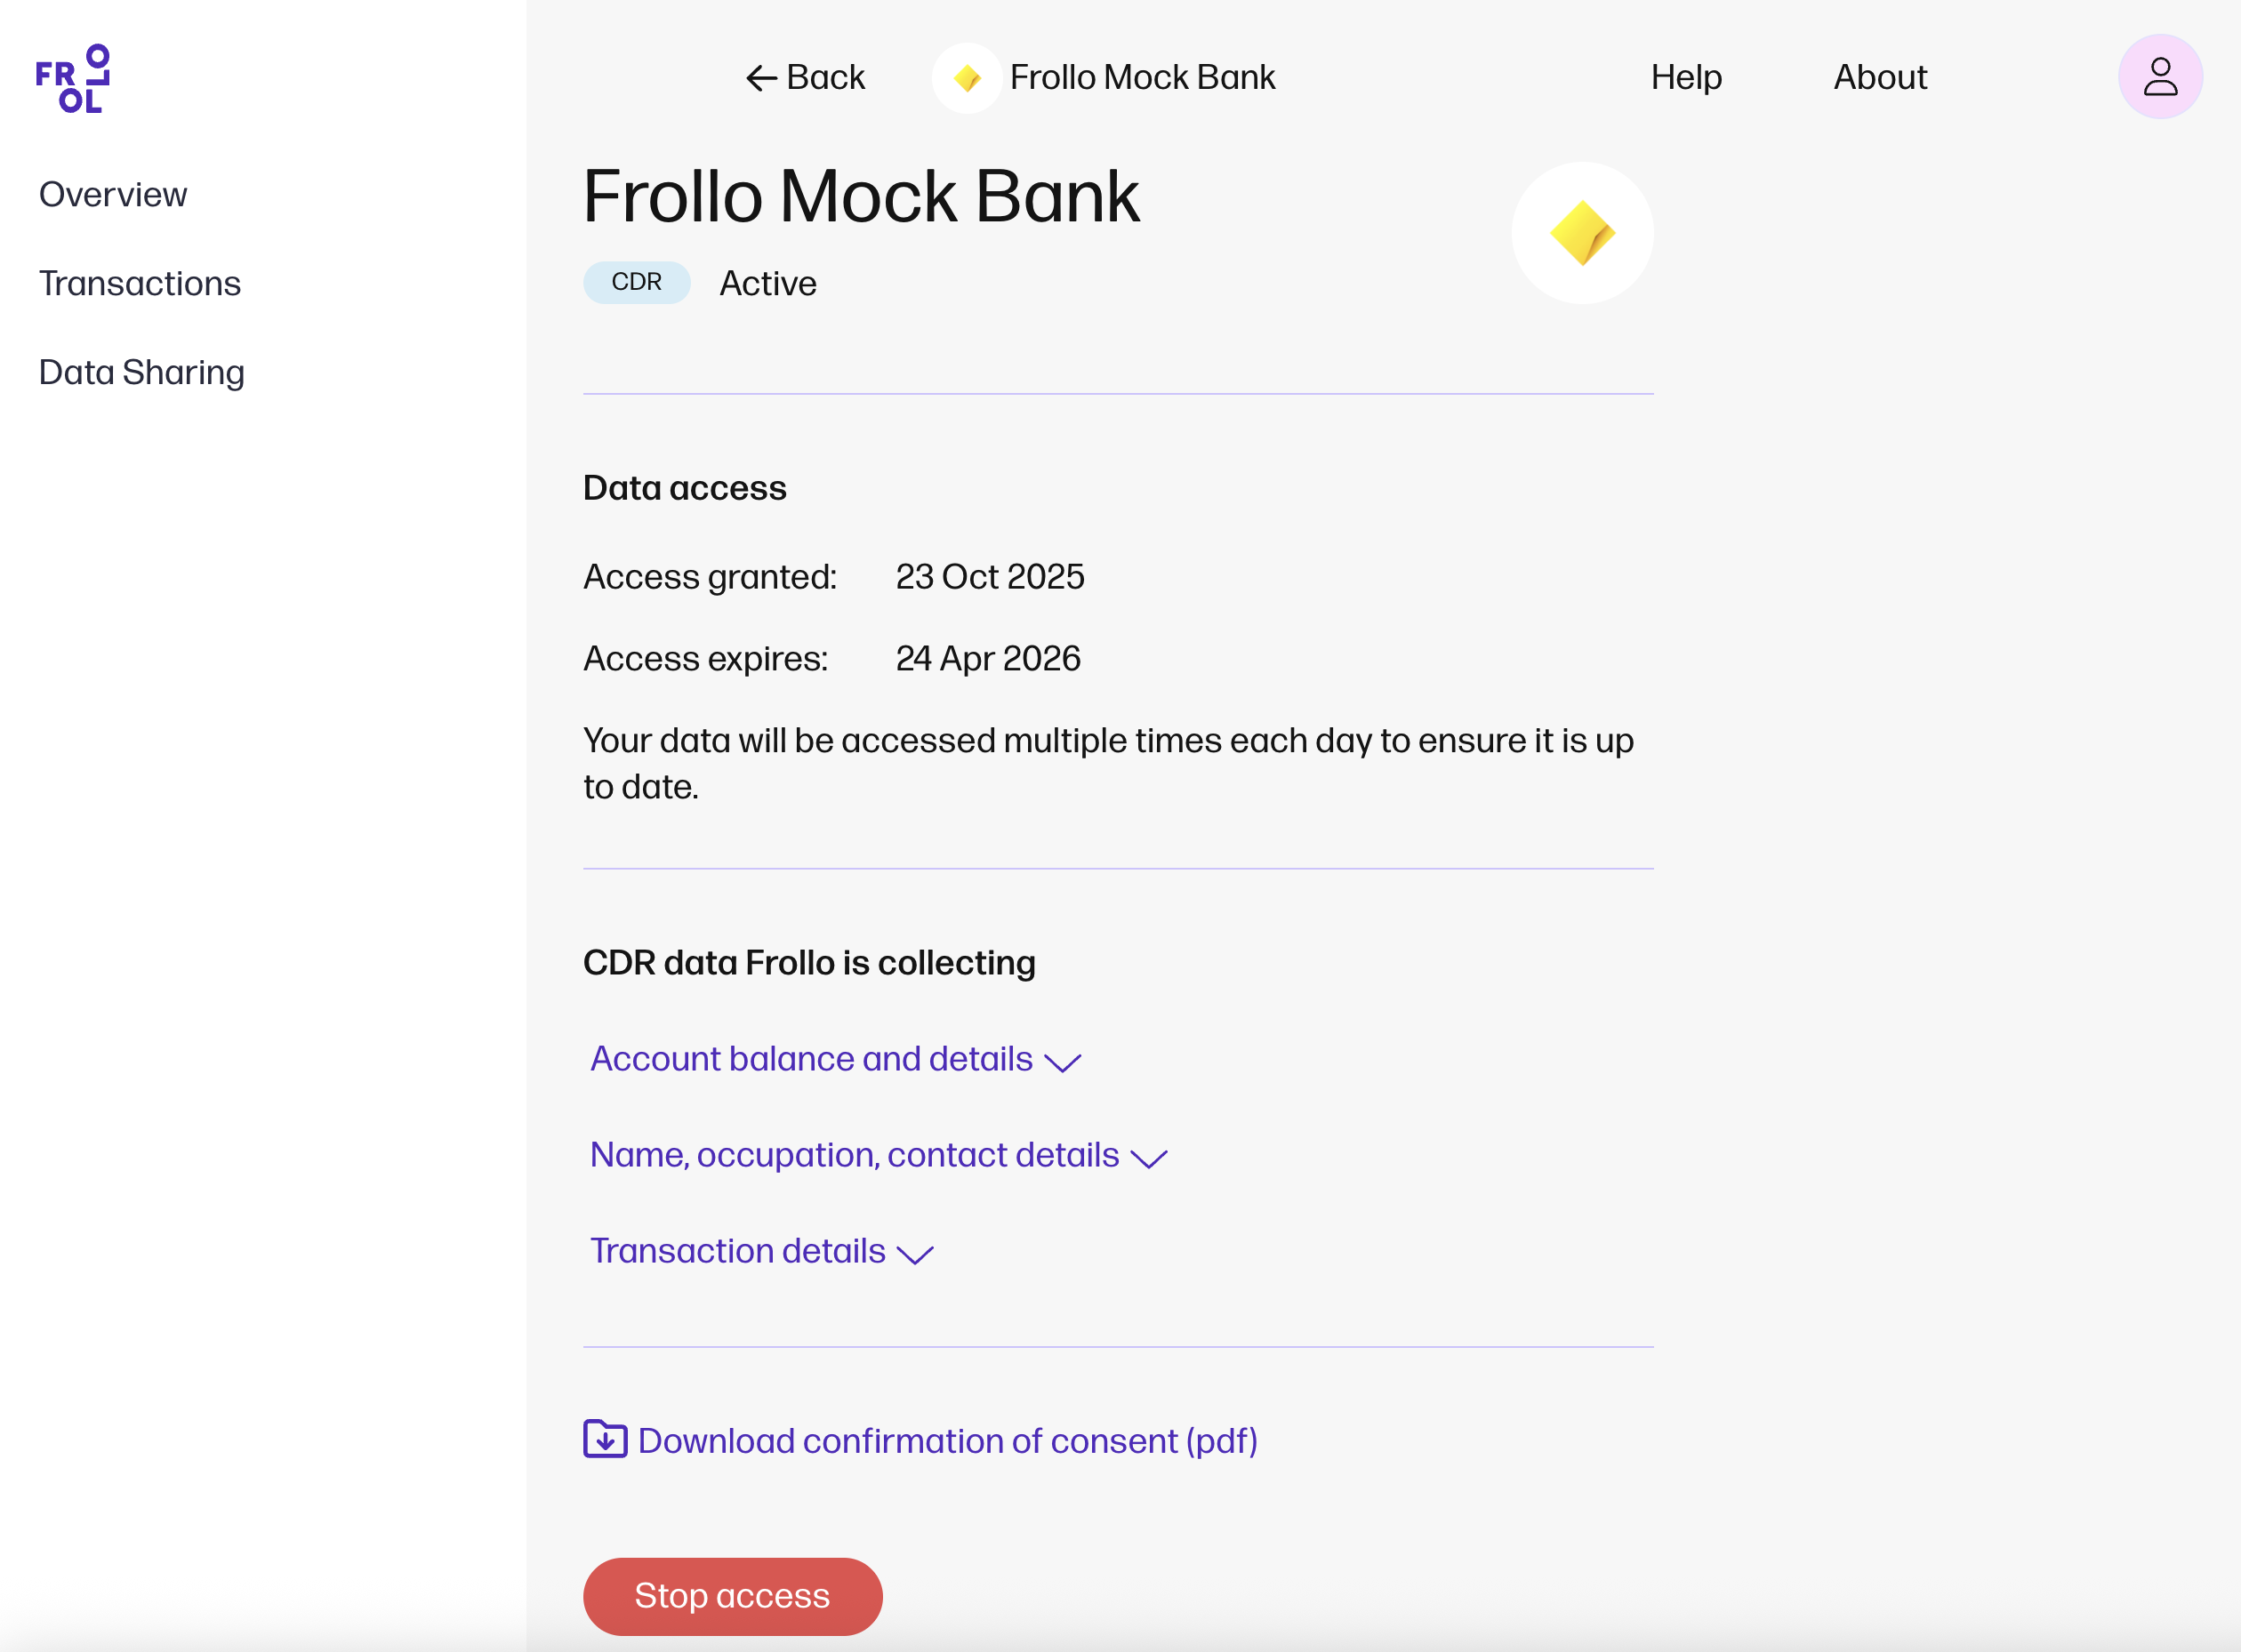
Task: Click chevron next to Transaction details
Action: (915, 1254)
